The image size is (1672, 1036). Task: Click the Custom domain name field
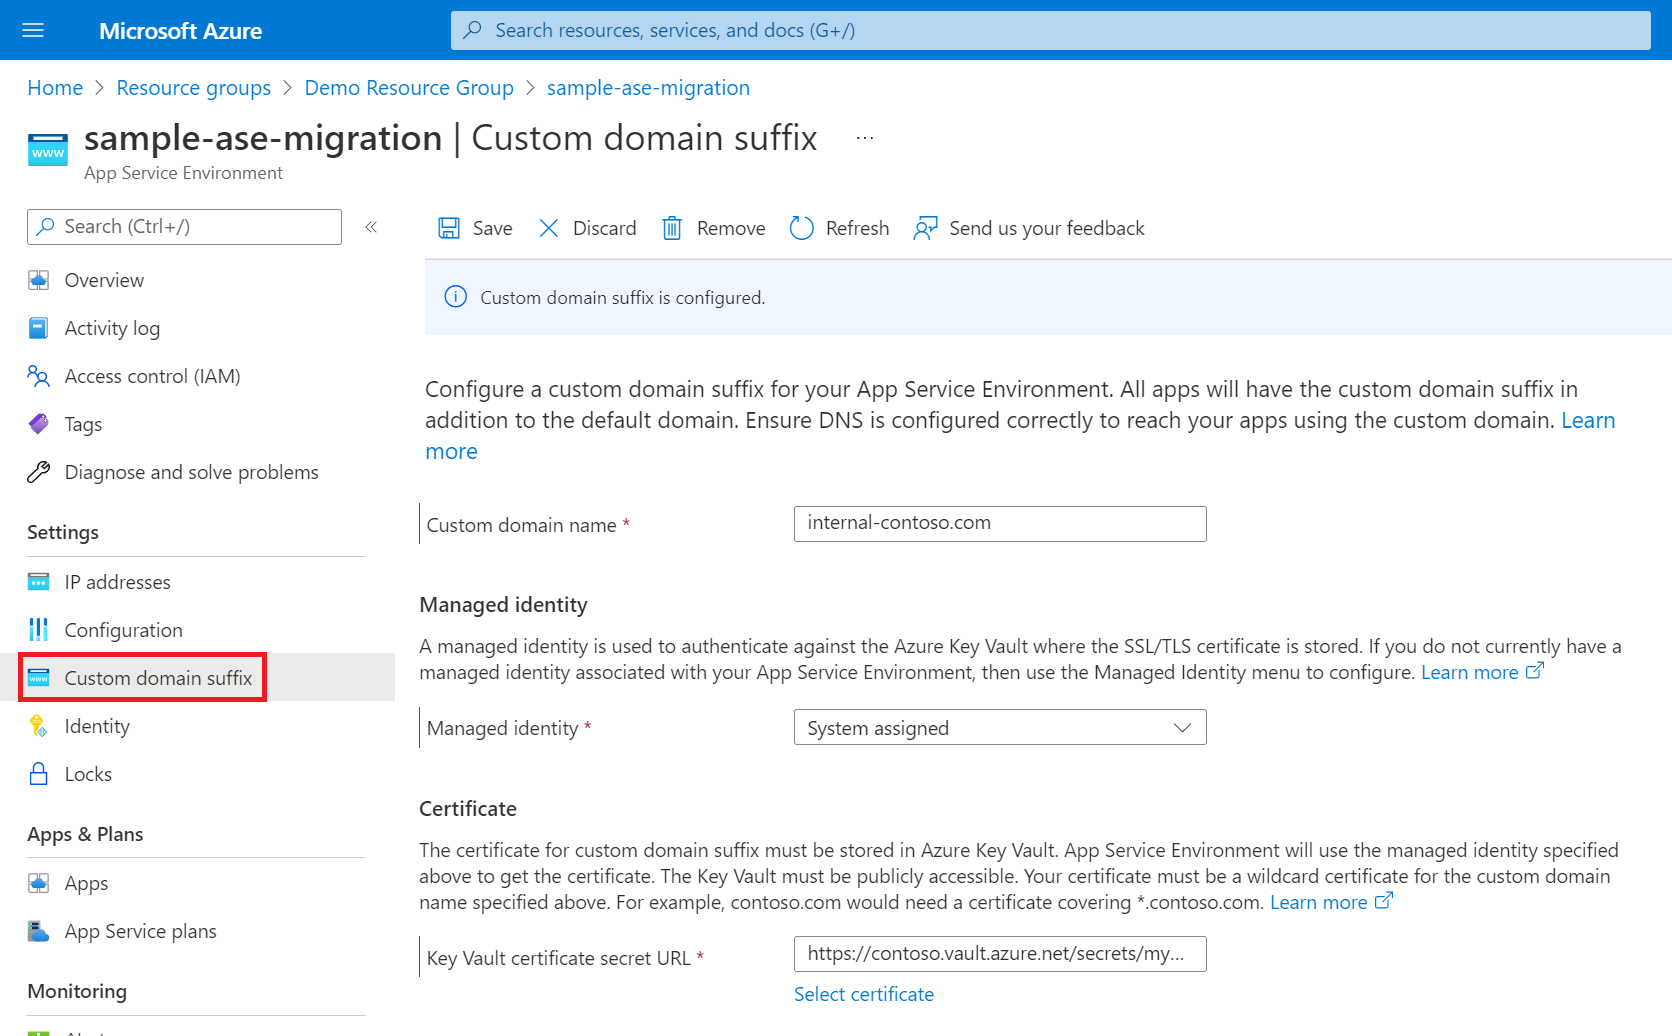[1000, 523]
